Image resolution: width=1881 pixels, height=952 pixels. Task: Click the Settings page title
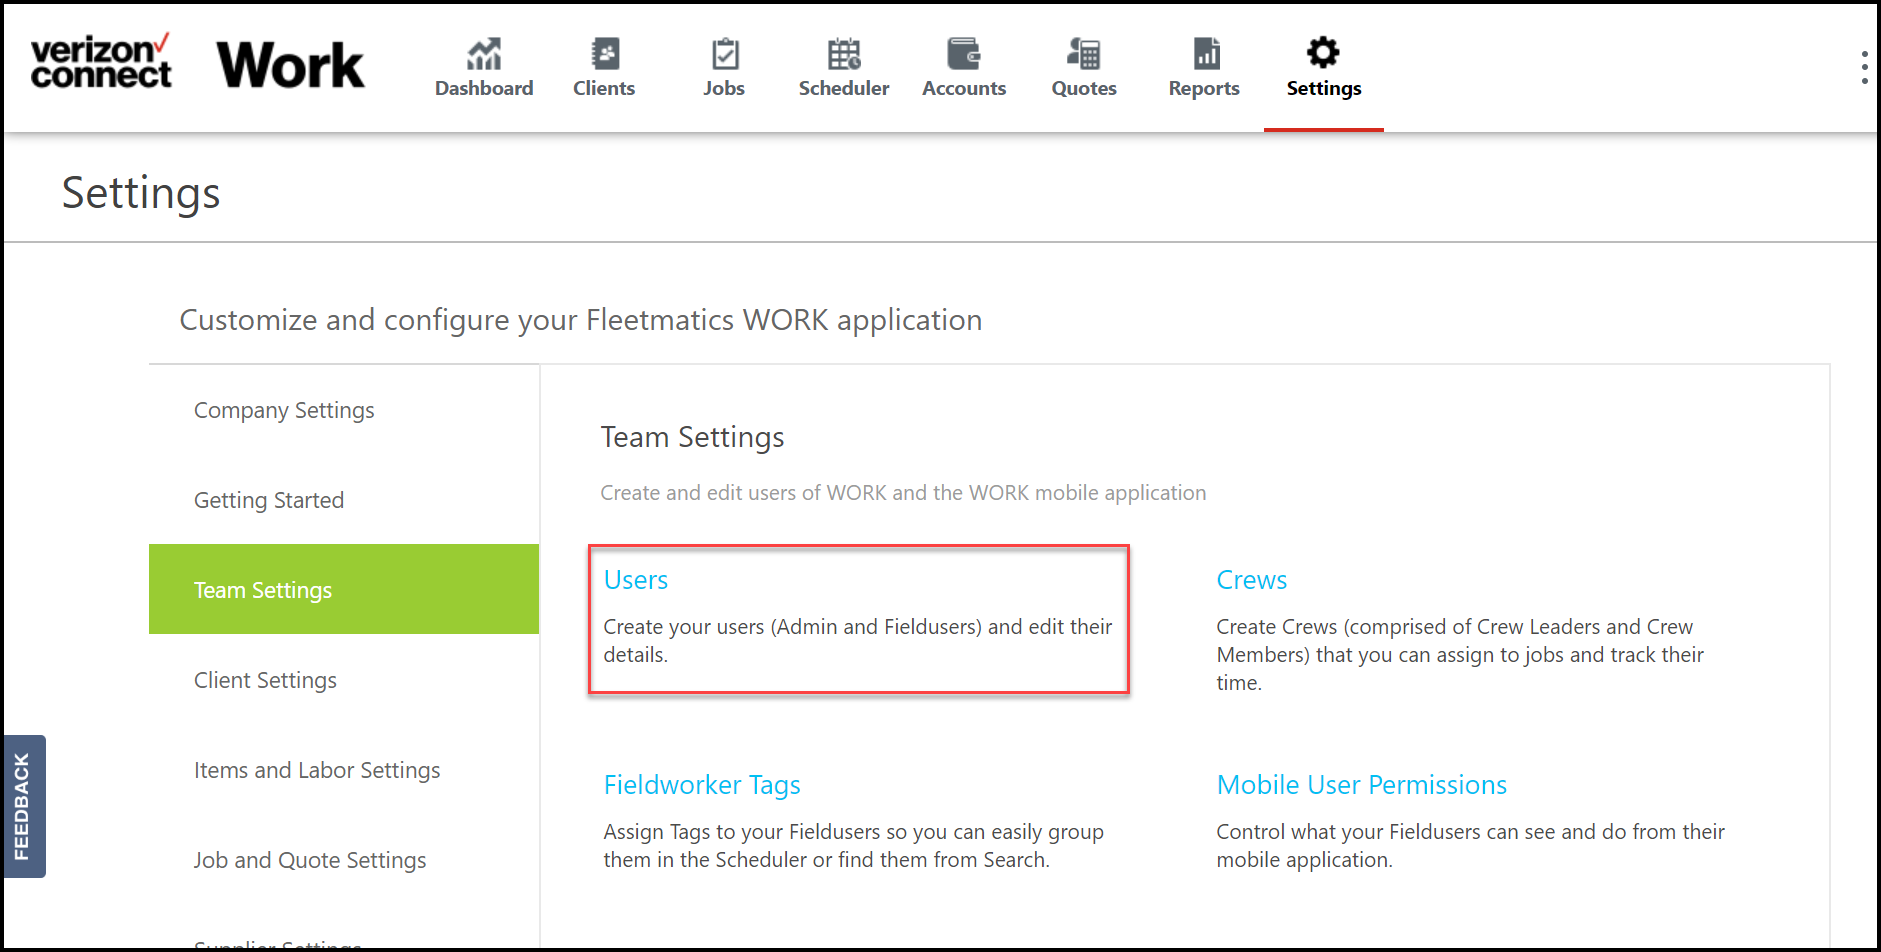141,194
